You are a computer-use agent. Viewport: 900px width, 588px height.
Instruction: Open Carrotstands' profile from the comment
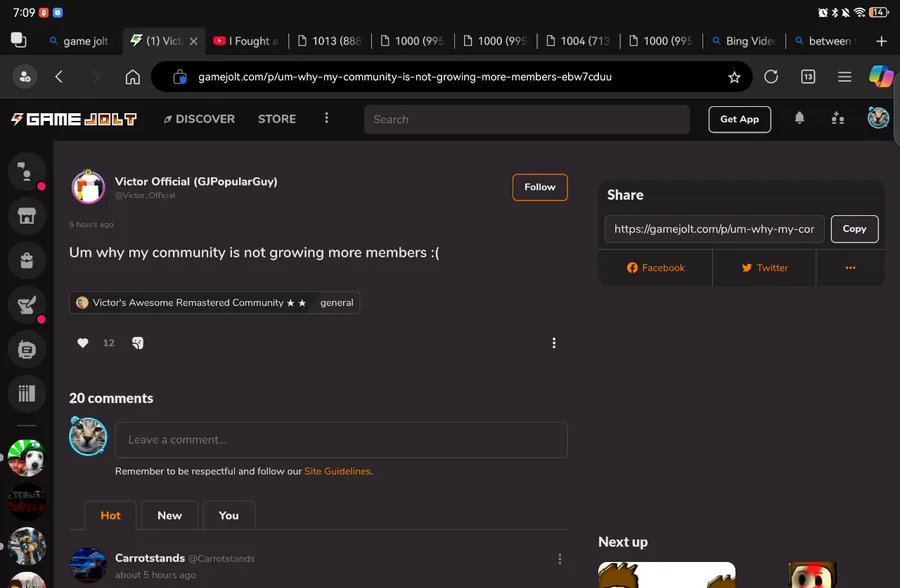click(150, 558)
